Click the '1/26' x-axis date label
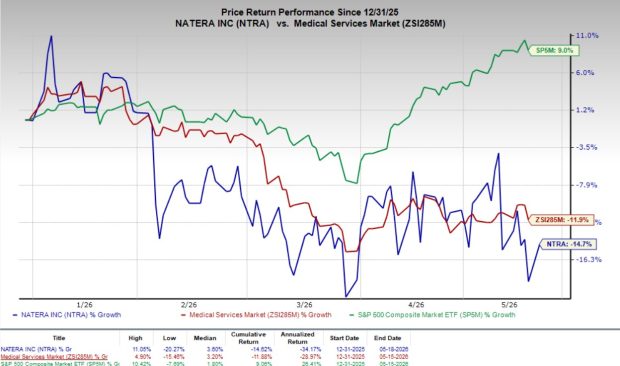 pyautogui.click(x=85, y=305)
